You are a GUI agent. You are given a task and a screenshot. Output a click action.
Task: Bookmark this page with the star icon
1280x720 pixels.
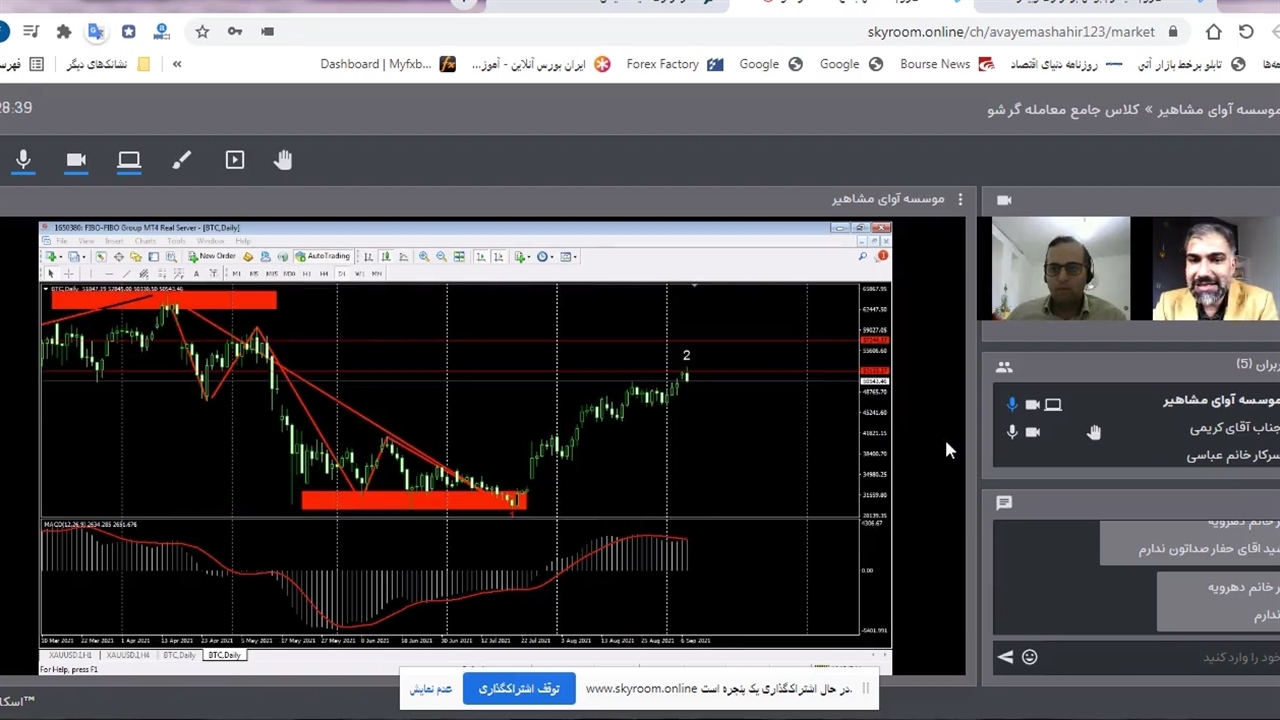pos(202,32)
